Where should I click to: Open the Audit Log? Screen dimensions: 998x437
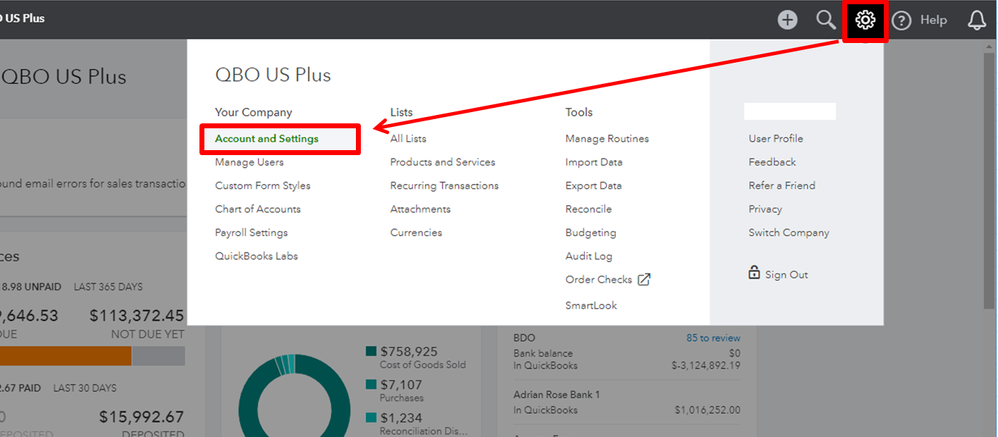588,256
